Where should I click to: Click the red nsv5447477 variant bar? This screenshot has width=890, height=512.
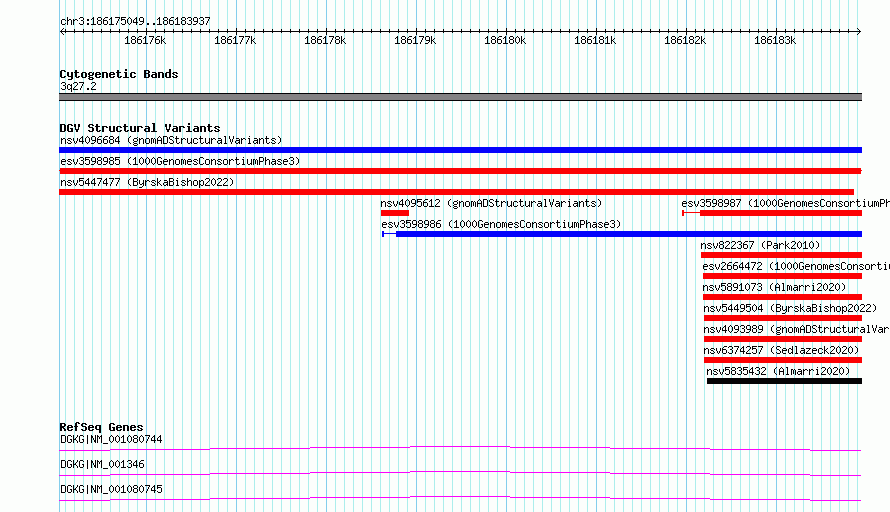click(x=456, y=192)
